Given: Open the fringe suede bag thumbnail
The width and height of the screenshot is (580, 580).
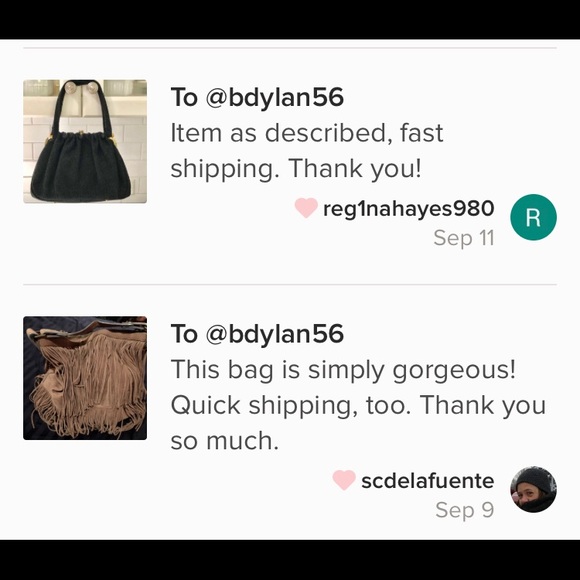Looking at the screenshot, I should [x=85, y=378].
